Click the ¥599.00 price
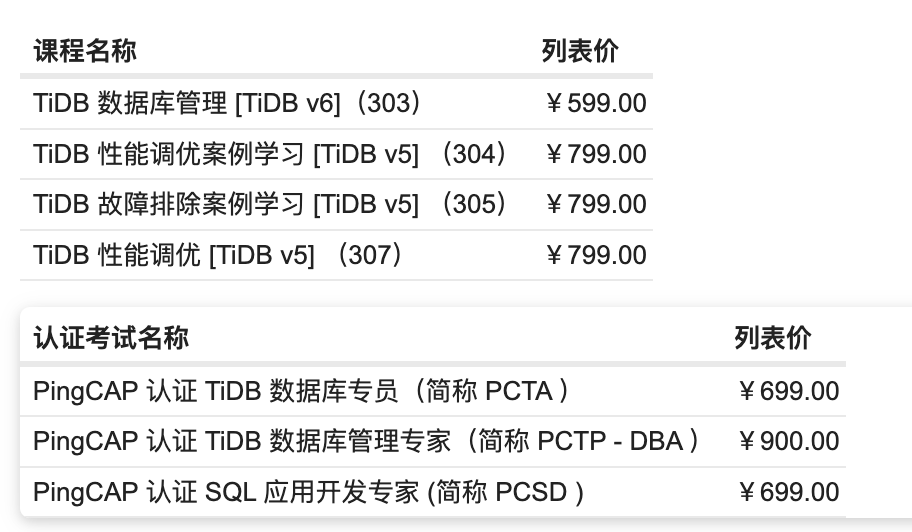 596,103
